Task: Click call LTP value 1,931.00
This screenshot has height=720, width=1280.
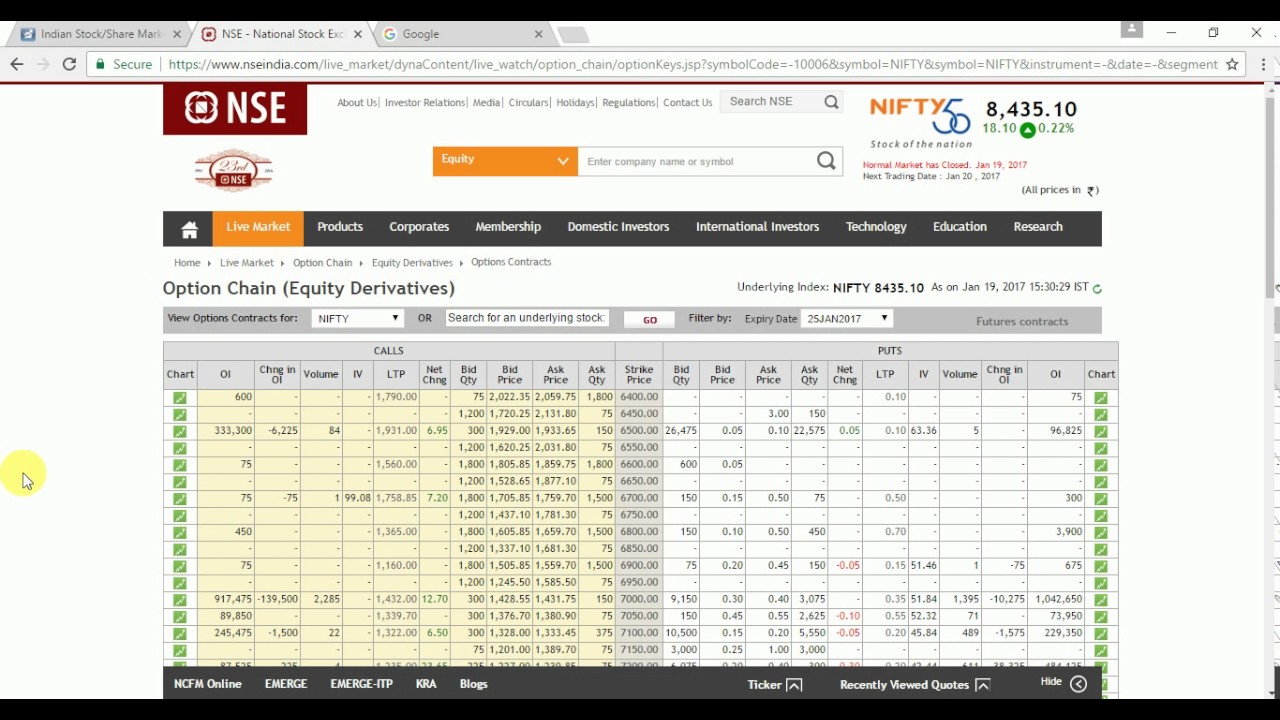Action: (x=396, y=431)
